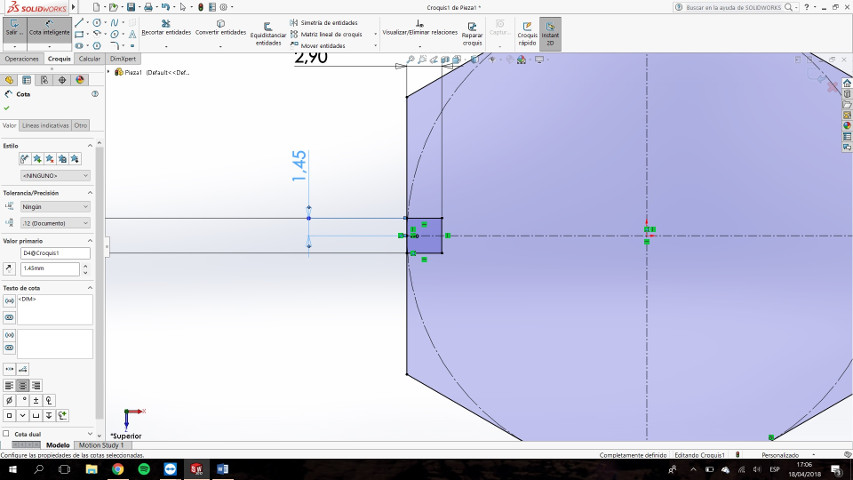Enable the Cota dual checkbox
The width and height of the screenshot is (853, 480).
[6, 434]
